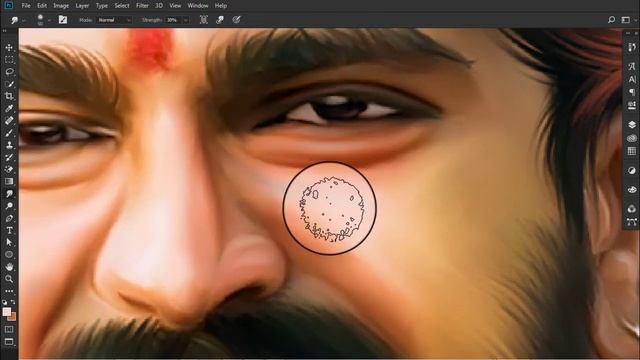Expand the left toolbar to two columns
The width and height of the screenshot is (640, 360).
pyautogui.click(x=5, y=31)
